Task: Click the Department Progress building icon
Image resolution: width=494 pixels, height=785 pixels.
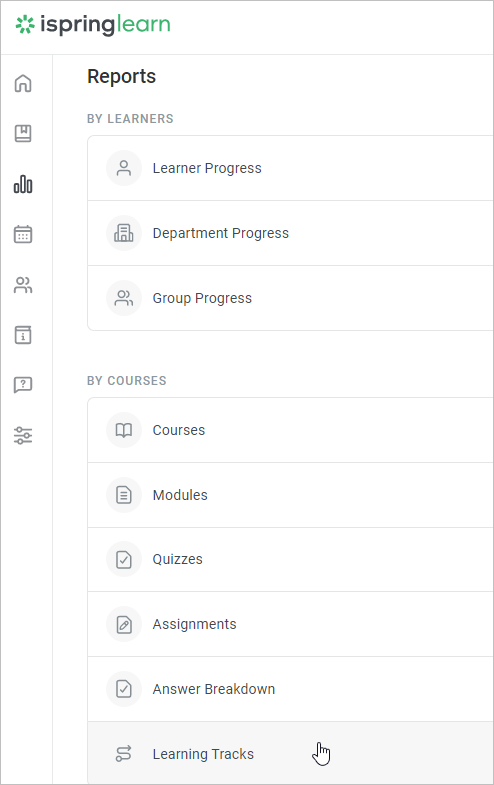Action: (x=124, y=233)
